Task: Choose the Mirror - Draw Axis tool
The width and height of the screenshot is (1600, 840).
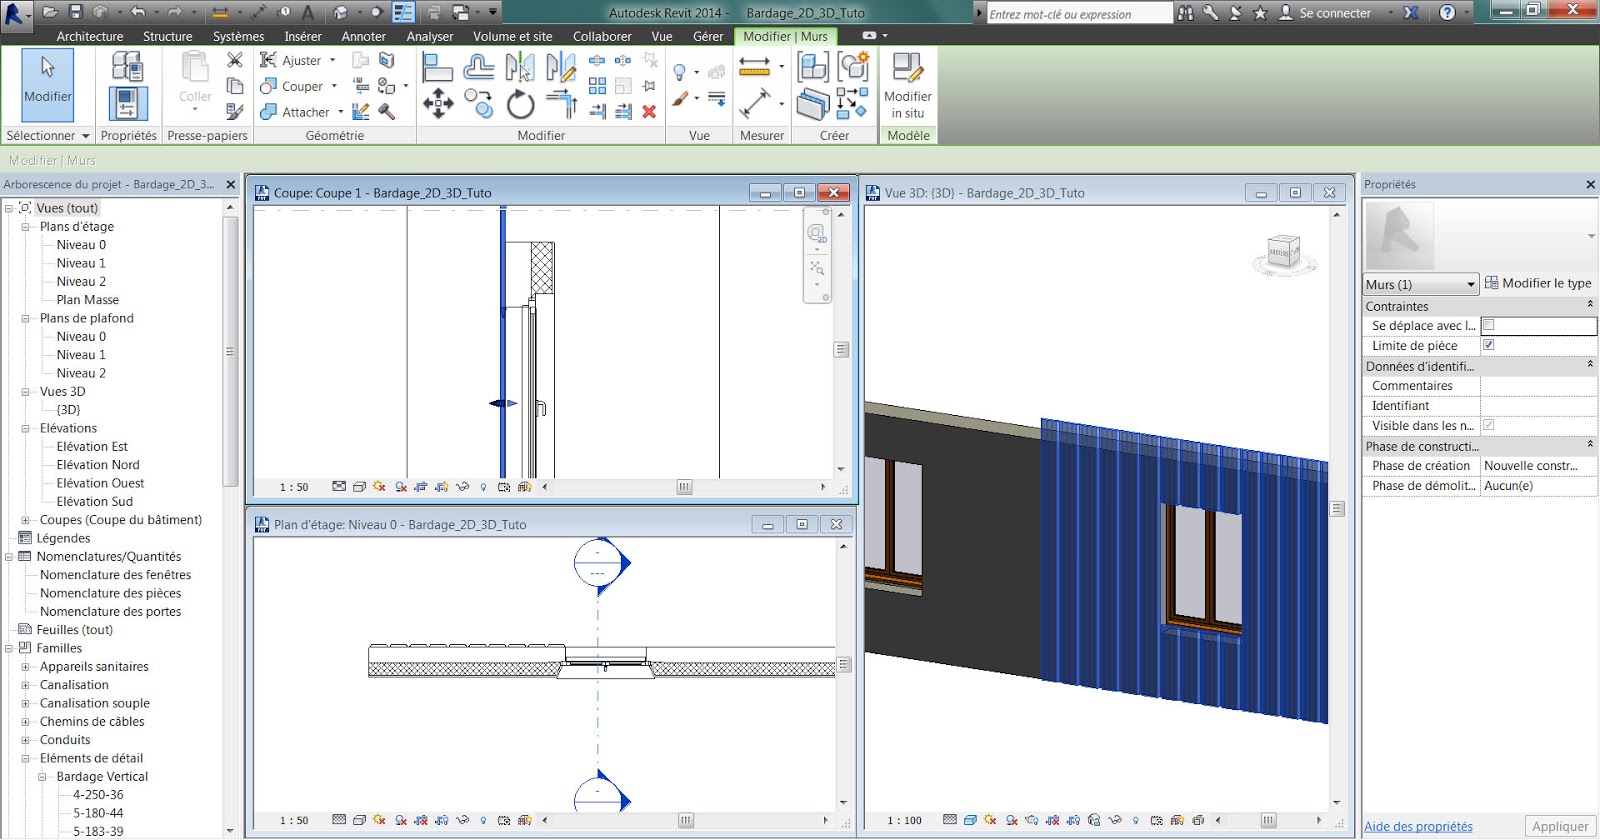Action: pos(561,69)
